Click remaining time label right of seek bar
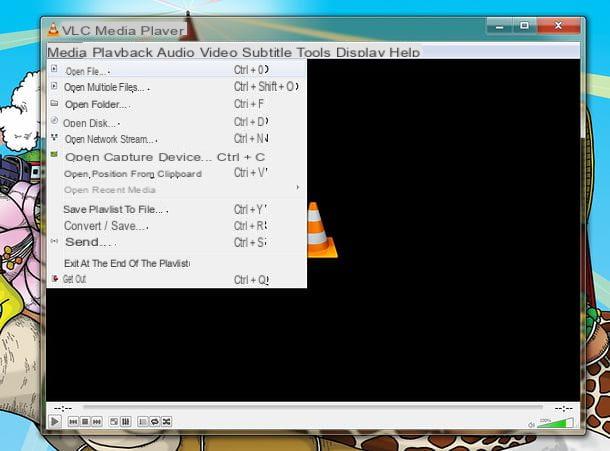 564,408
